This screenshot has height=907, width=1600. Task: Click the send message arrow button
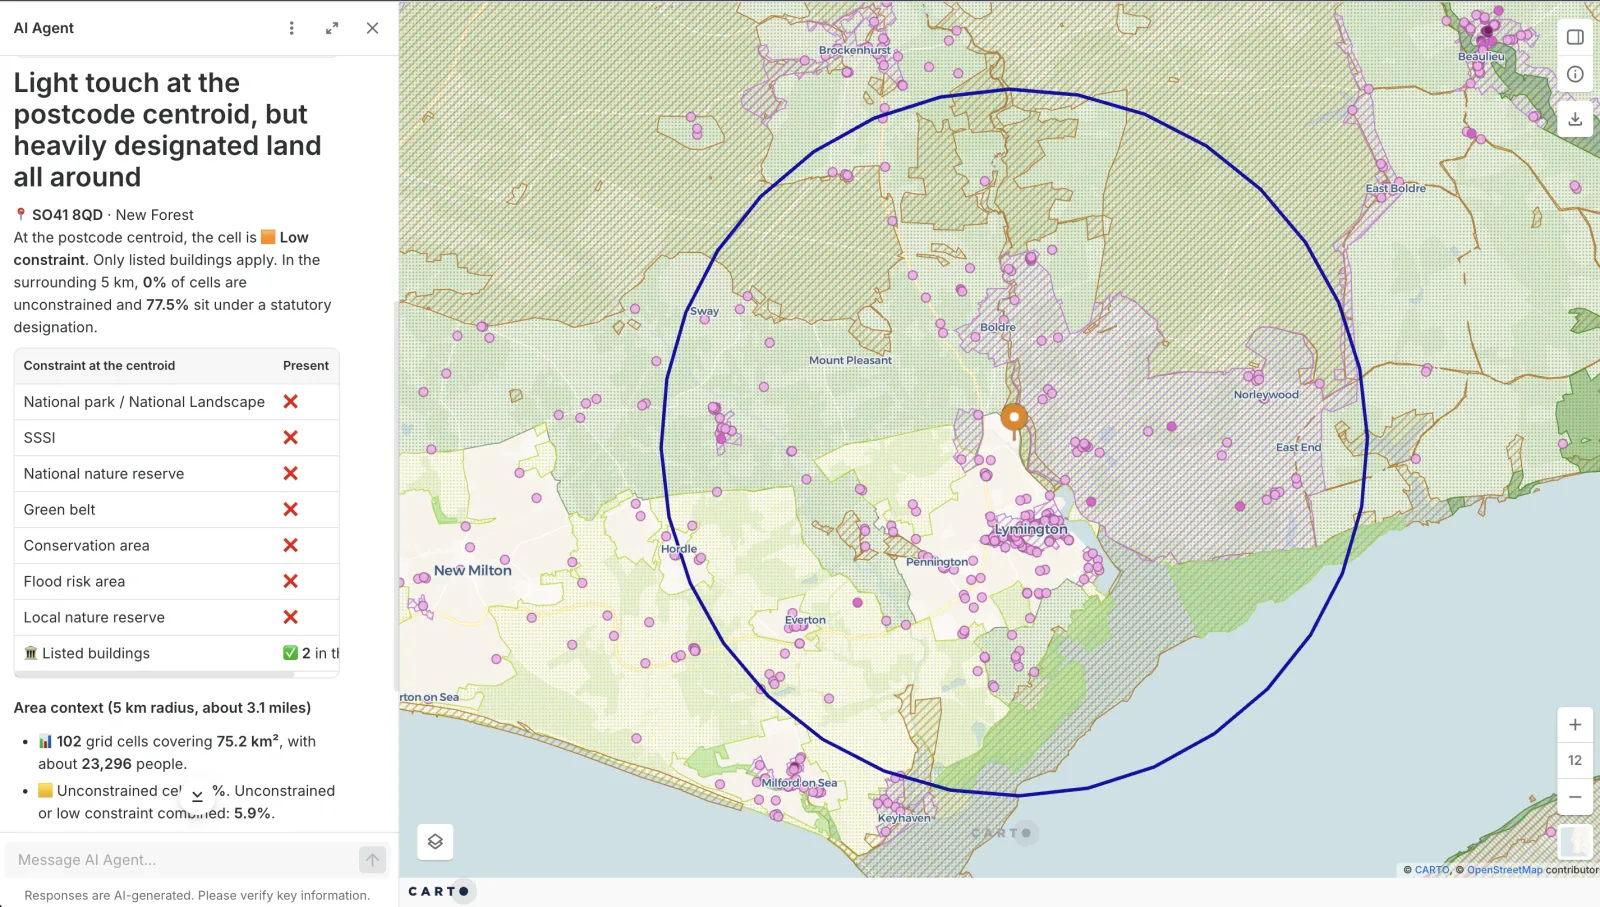point(372,860)
